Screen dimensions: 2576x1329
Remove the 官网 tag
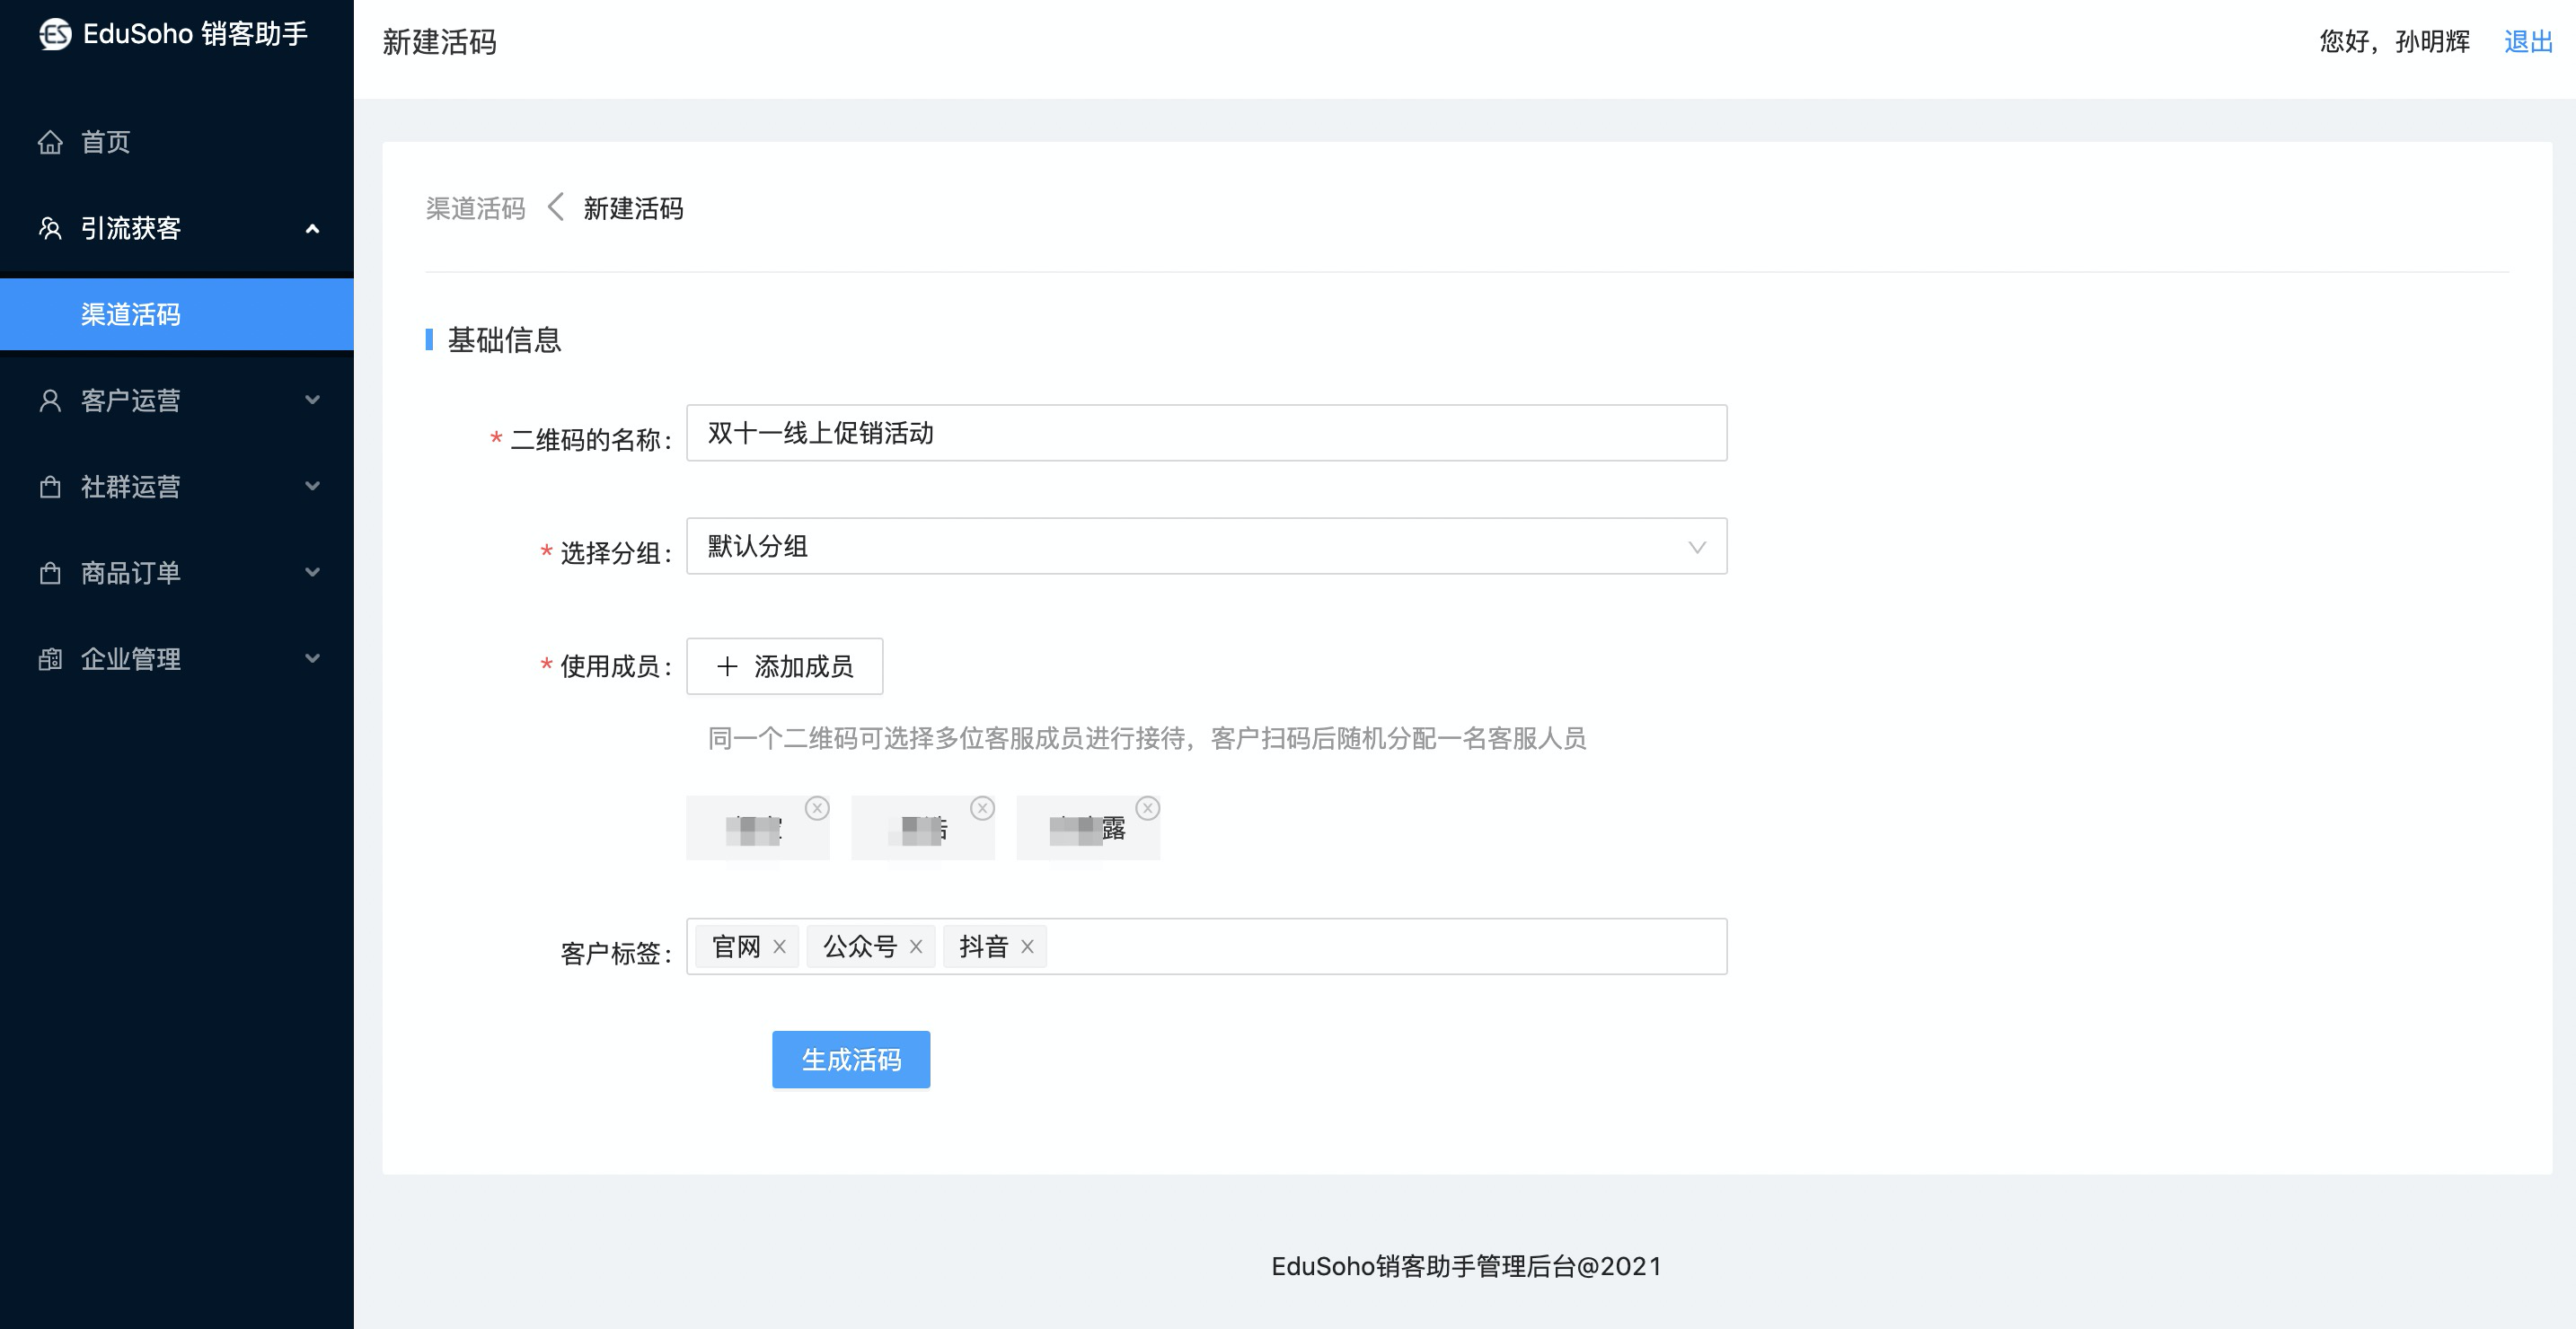click(x=779, y=947)
